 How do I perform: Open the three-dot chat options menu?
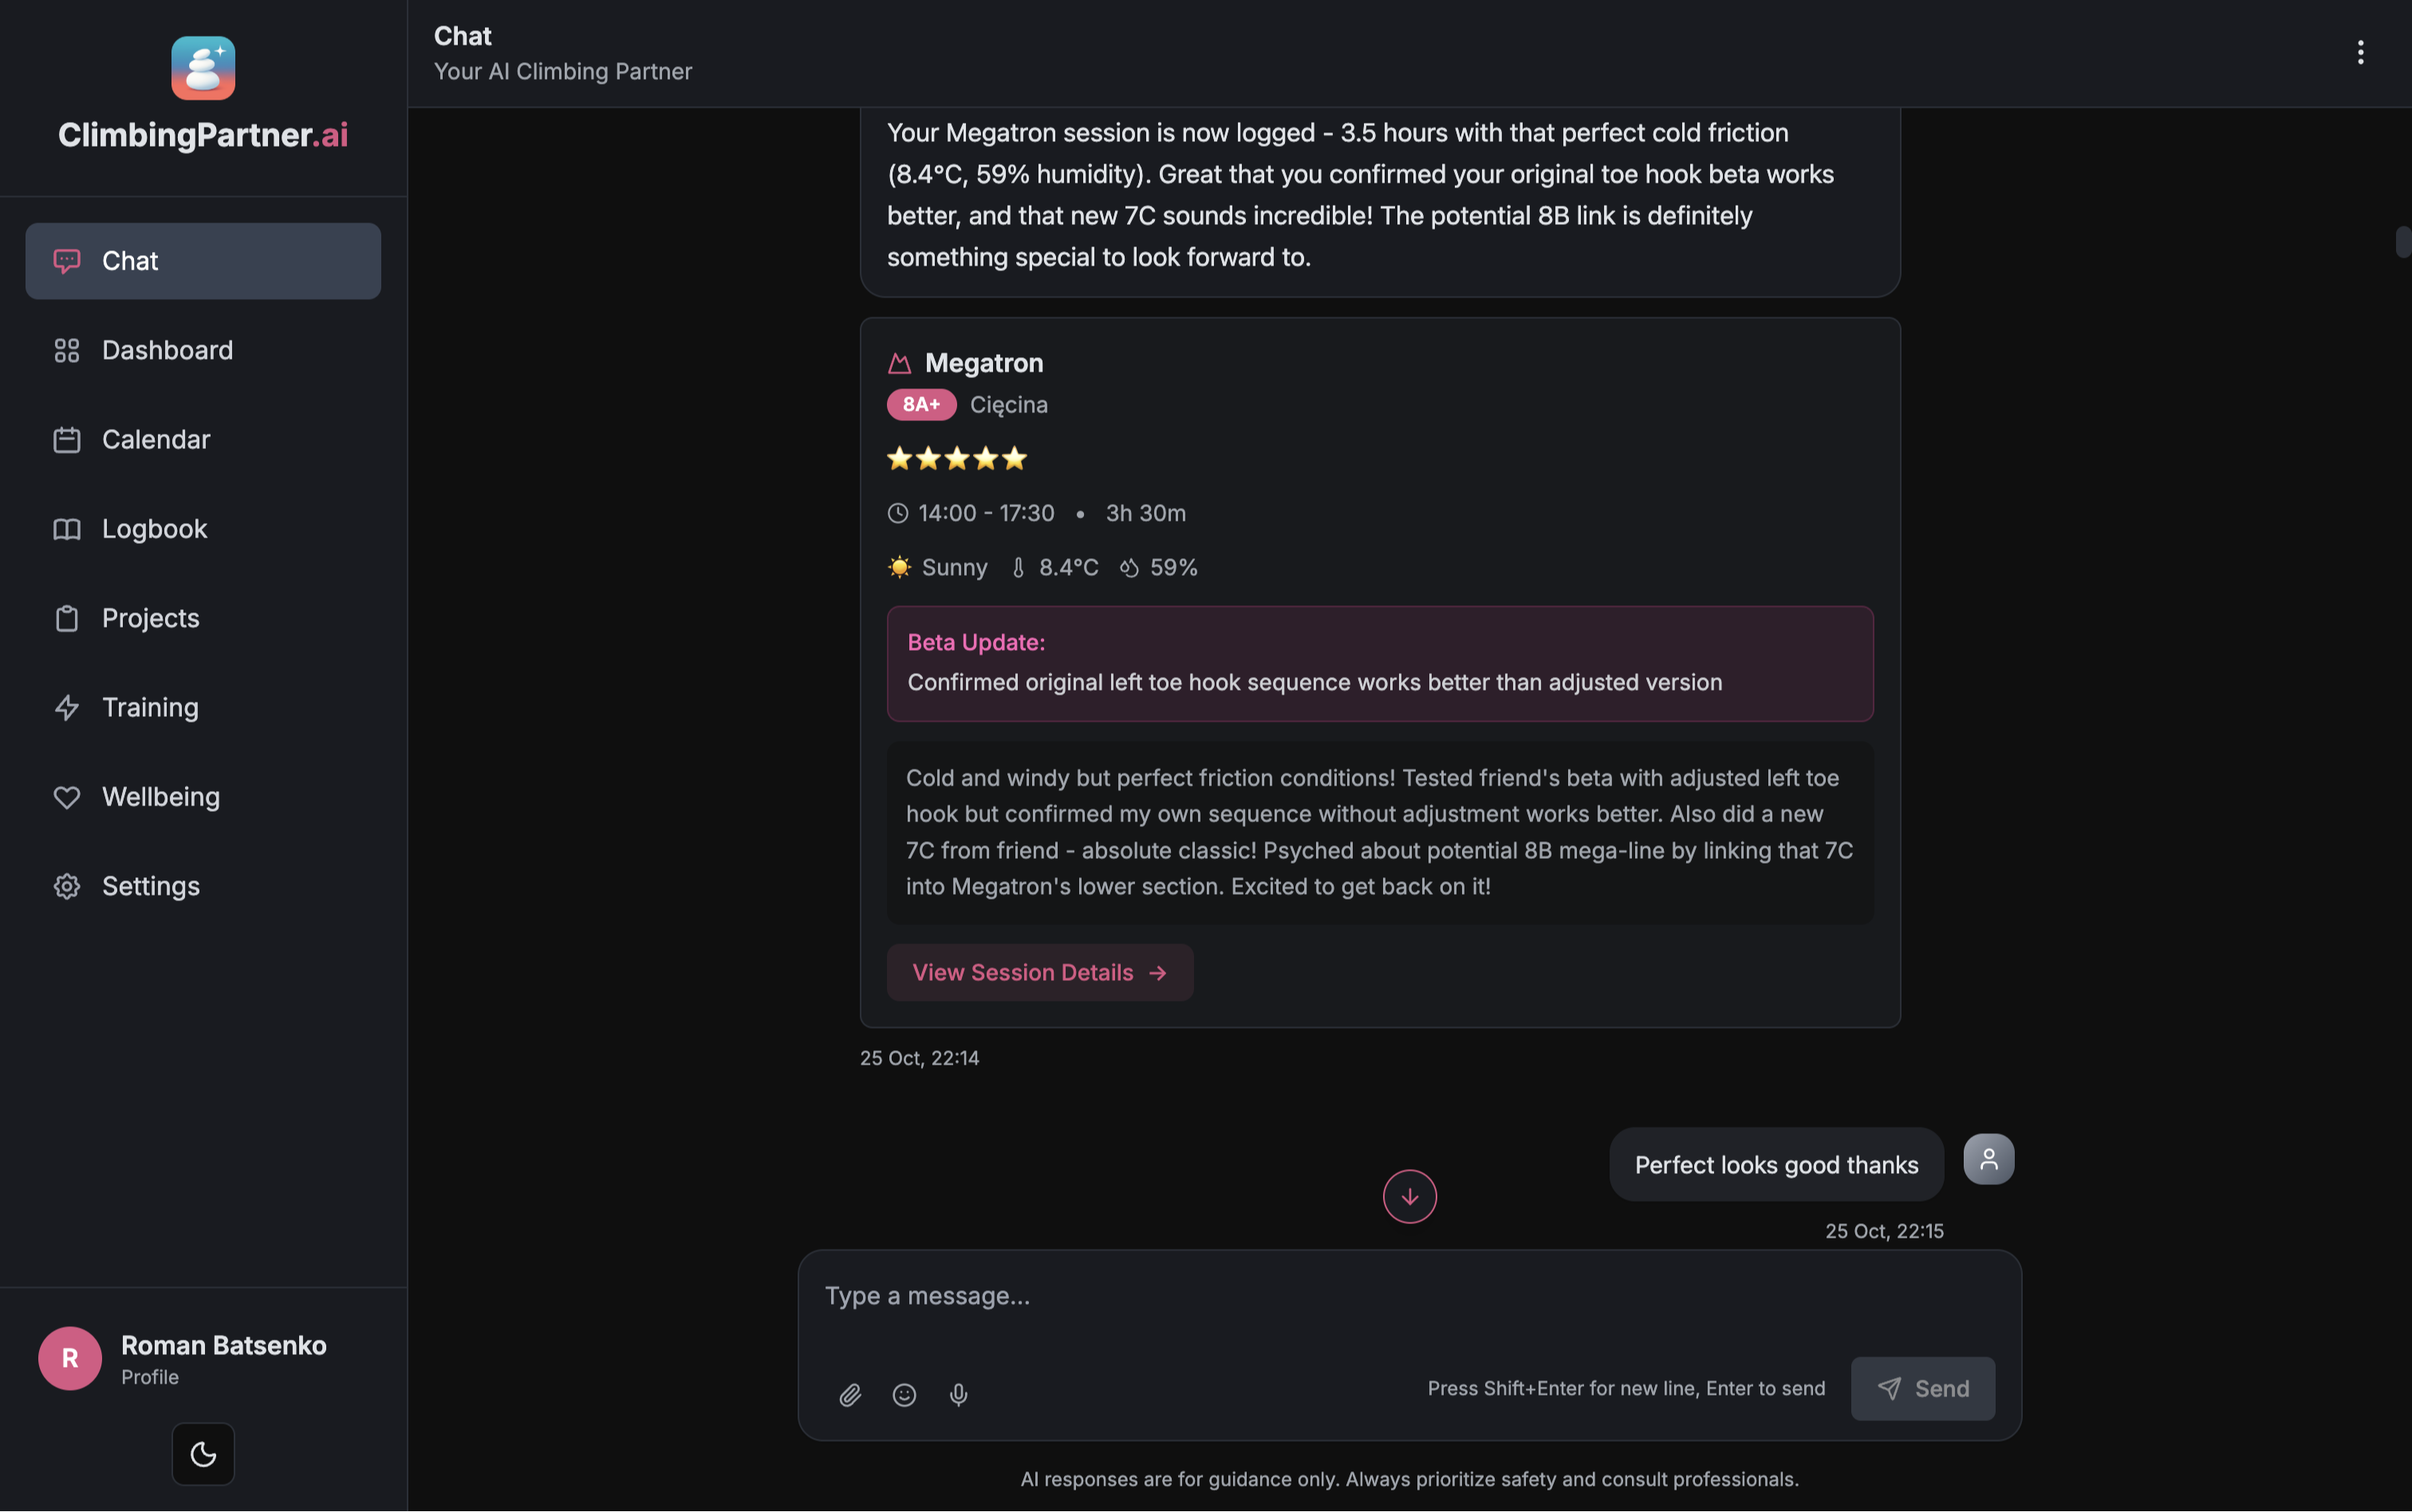pos(2360,52)
